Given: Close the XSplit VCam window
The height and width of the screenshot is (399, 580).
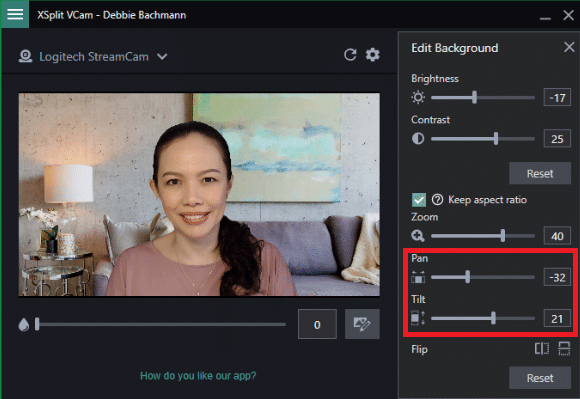Looking at the screenshot, I should [568, 15].
